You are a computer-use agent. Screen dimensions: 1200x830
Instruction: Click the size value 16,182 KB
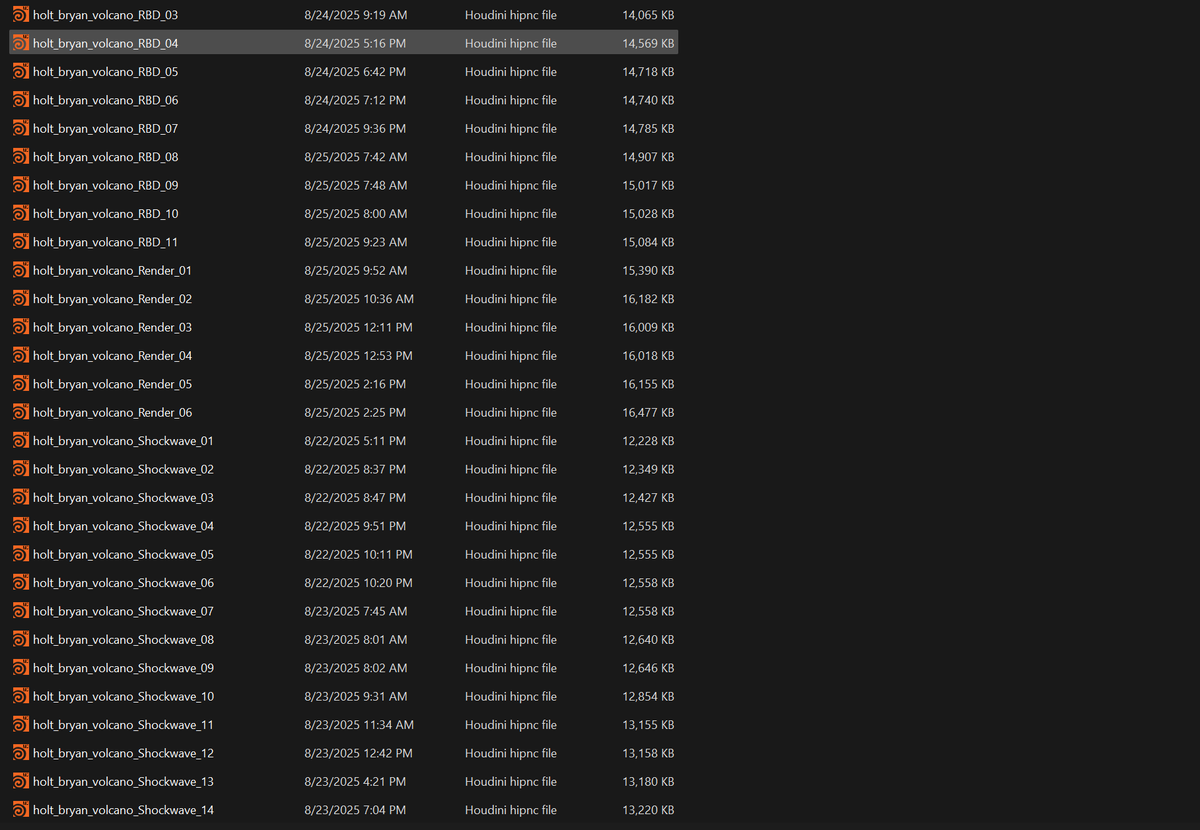click(648, 299)
